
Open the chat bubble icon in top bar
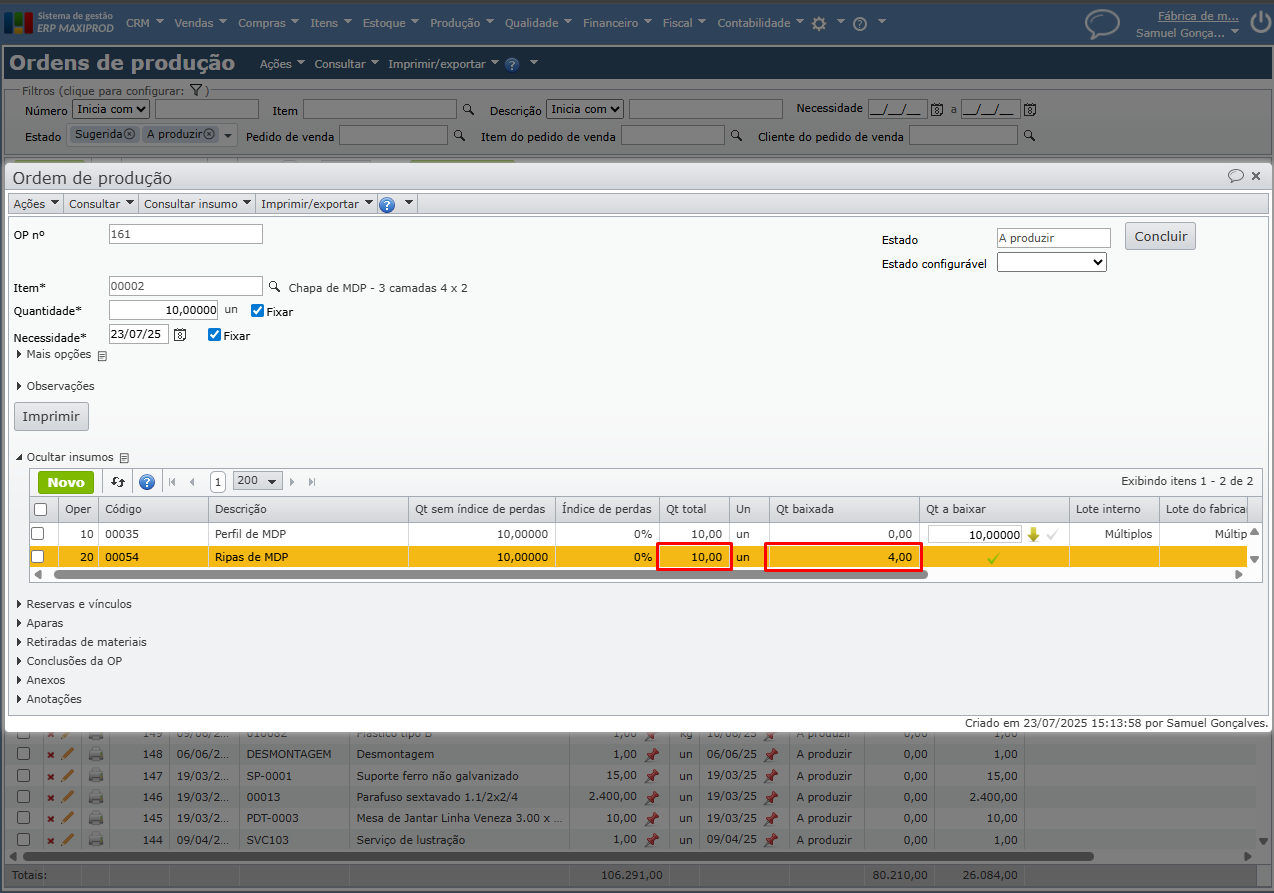click(x=1102, y=24)
